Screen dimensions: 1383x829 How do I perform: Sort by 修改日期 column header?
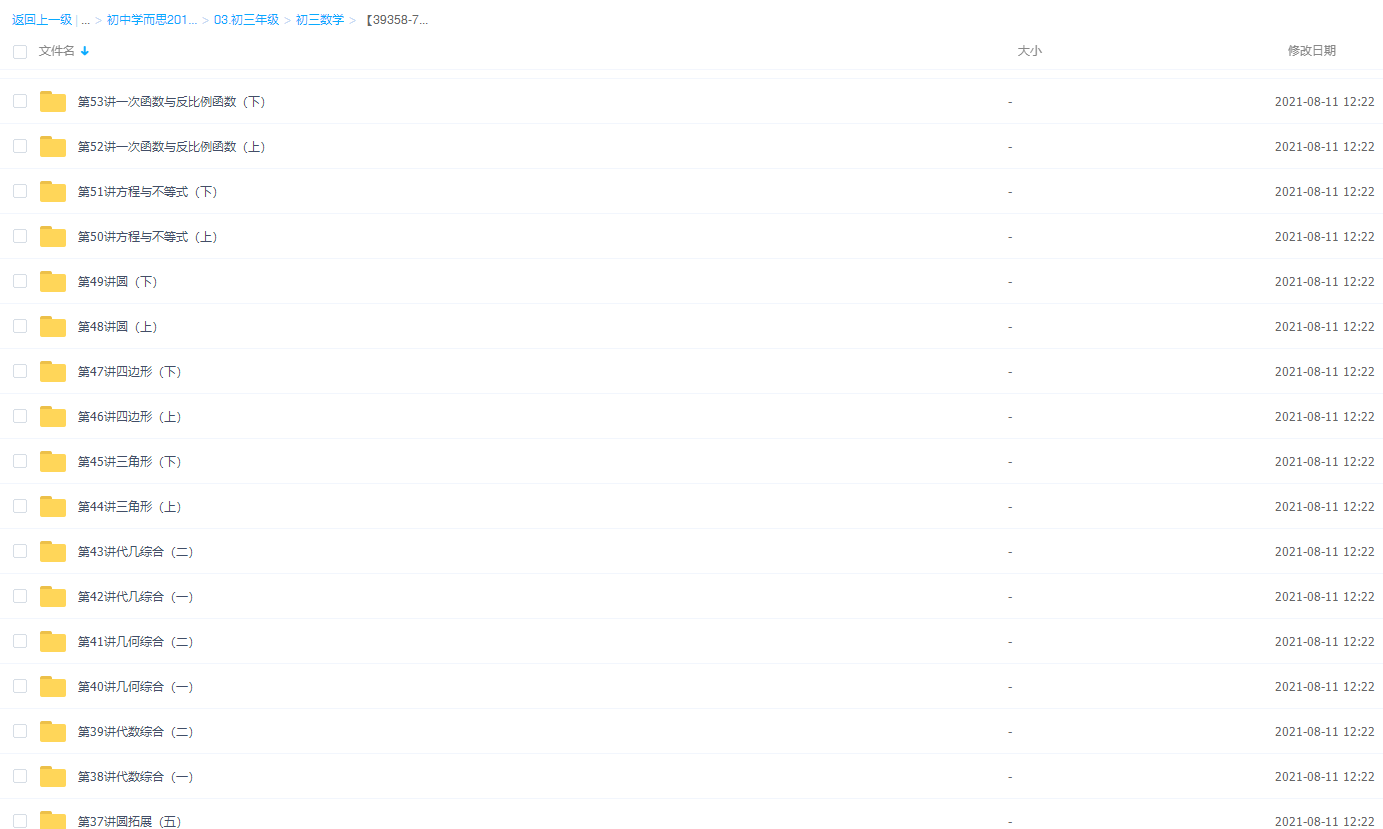1311,51
